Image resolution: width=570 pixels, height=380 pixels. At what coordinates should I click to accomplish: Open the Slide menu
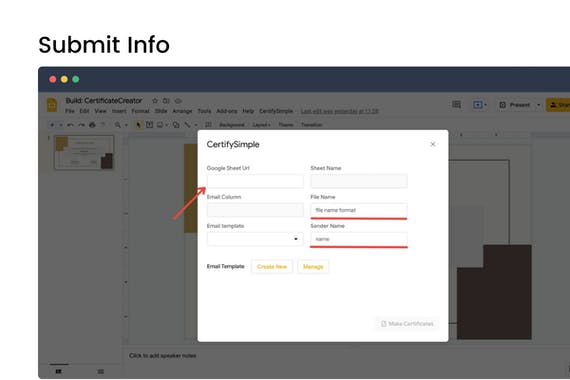click(161, 111)
